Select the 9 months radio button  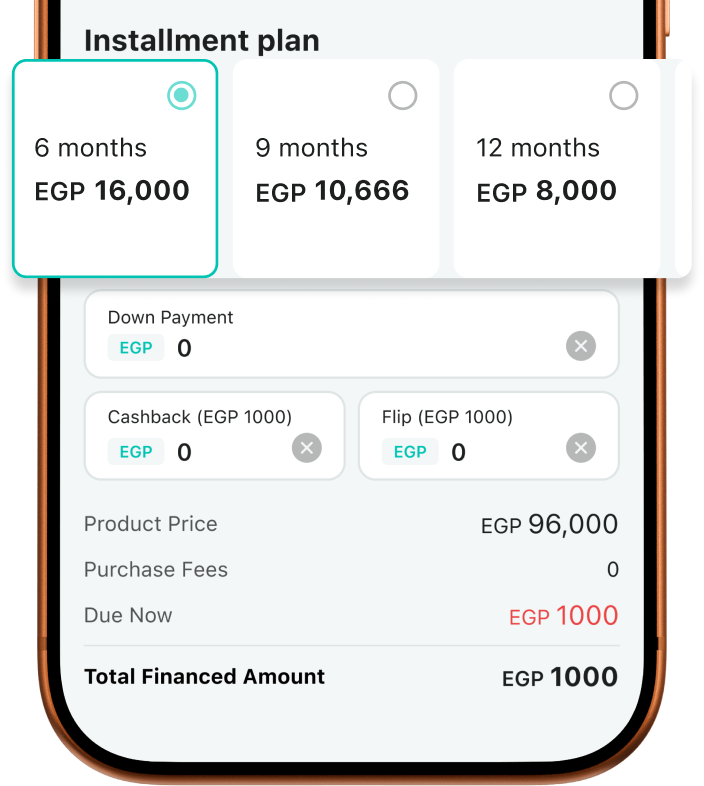402,96
